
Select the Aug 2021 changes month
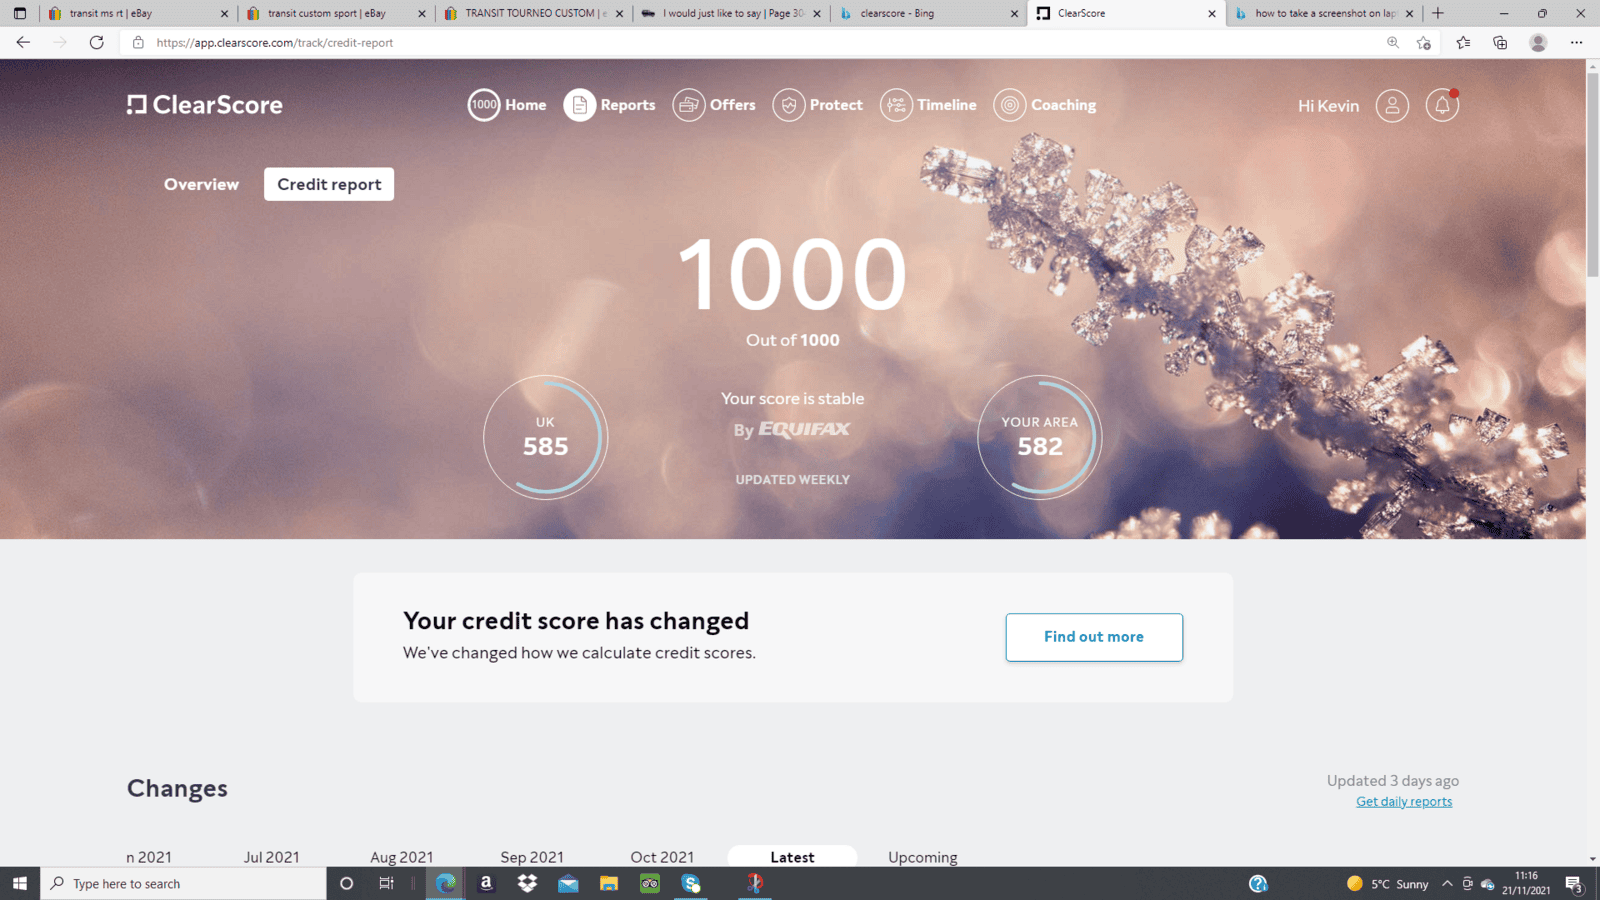(402, 857)
